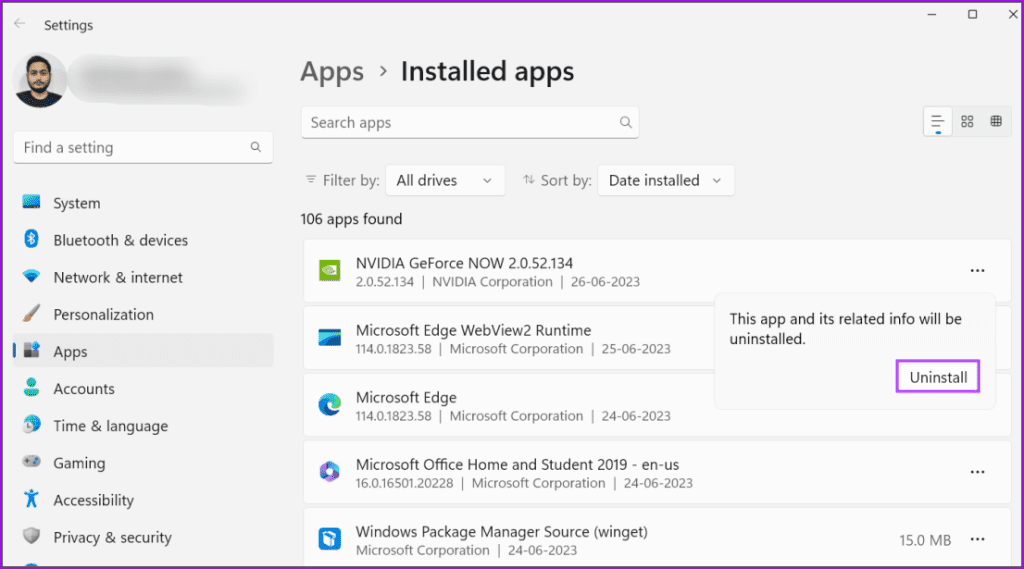The image size is (1024, 569).
Task: Click the Search apps field
Action: (470, 123)
